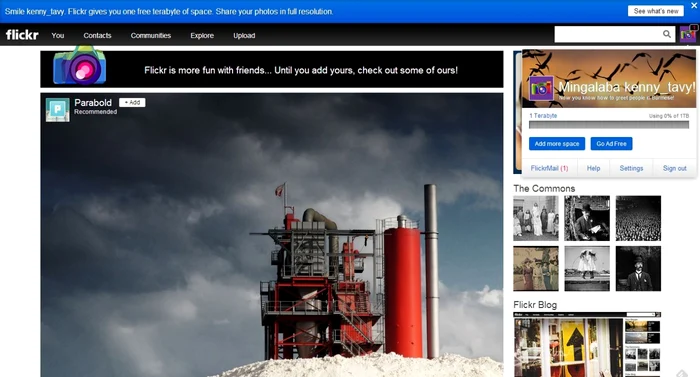Click the Mingalaba kenny_tavy greeting
Screen dimensions: 700x377
[x=627, y=87]
